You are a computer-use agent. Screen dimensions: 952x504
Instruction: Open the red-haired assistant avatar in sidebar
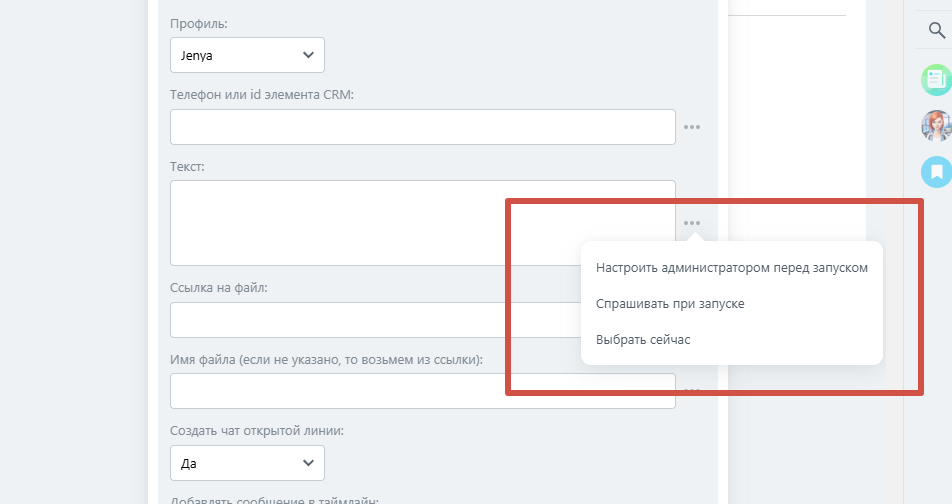click(936, 126)
